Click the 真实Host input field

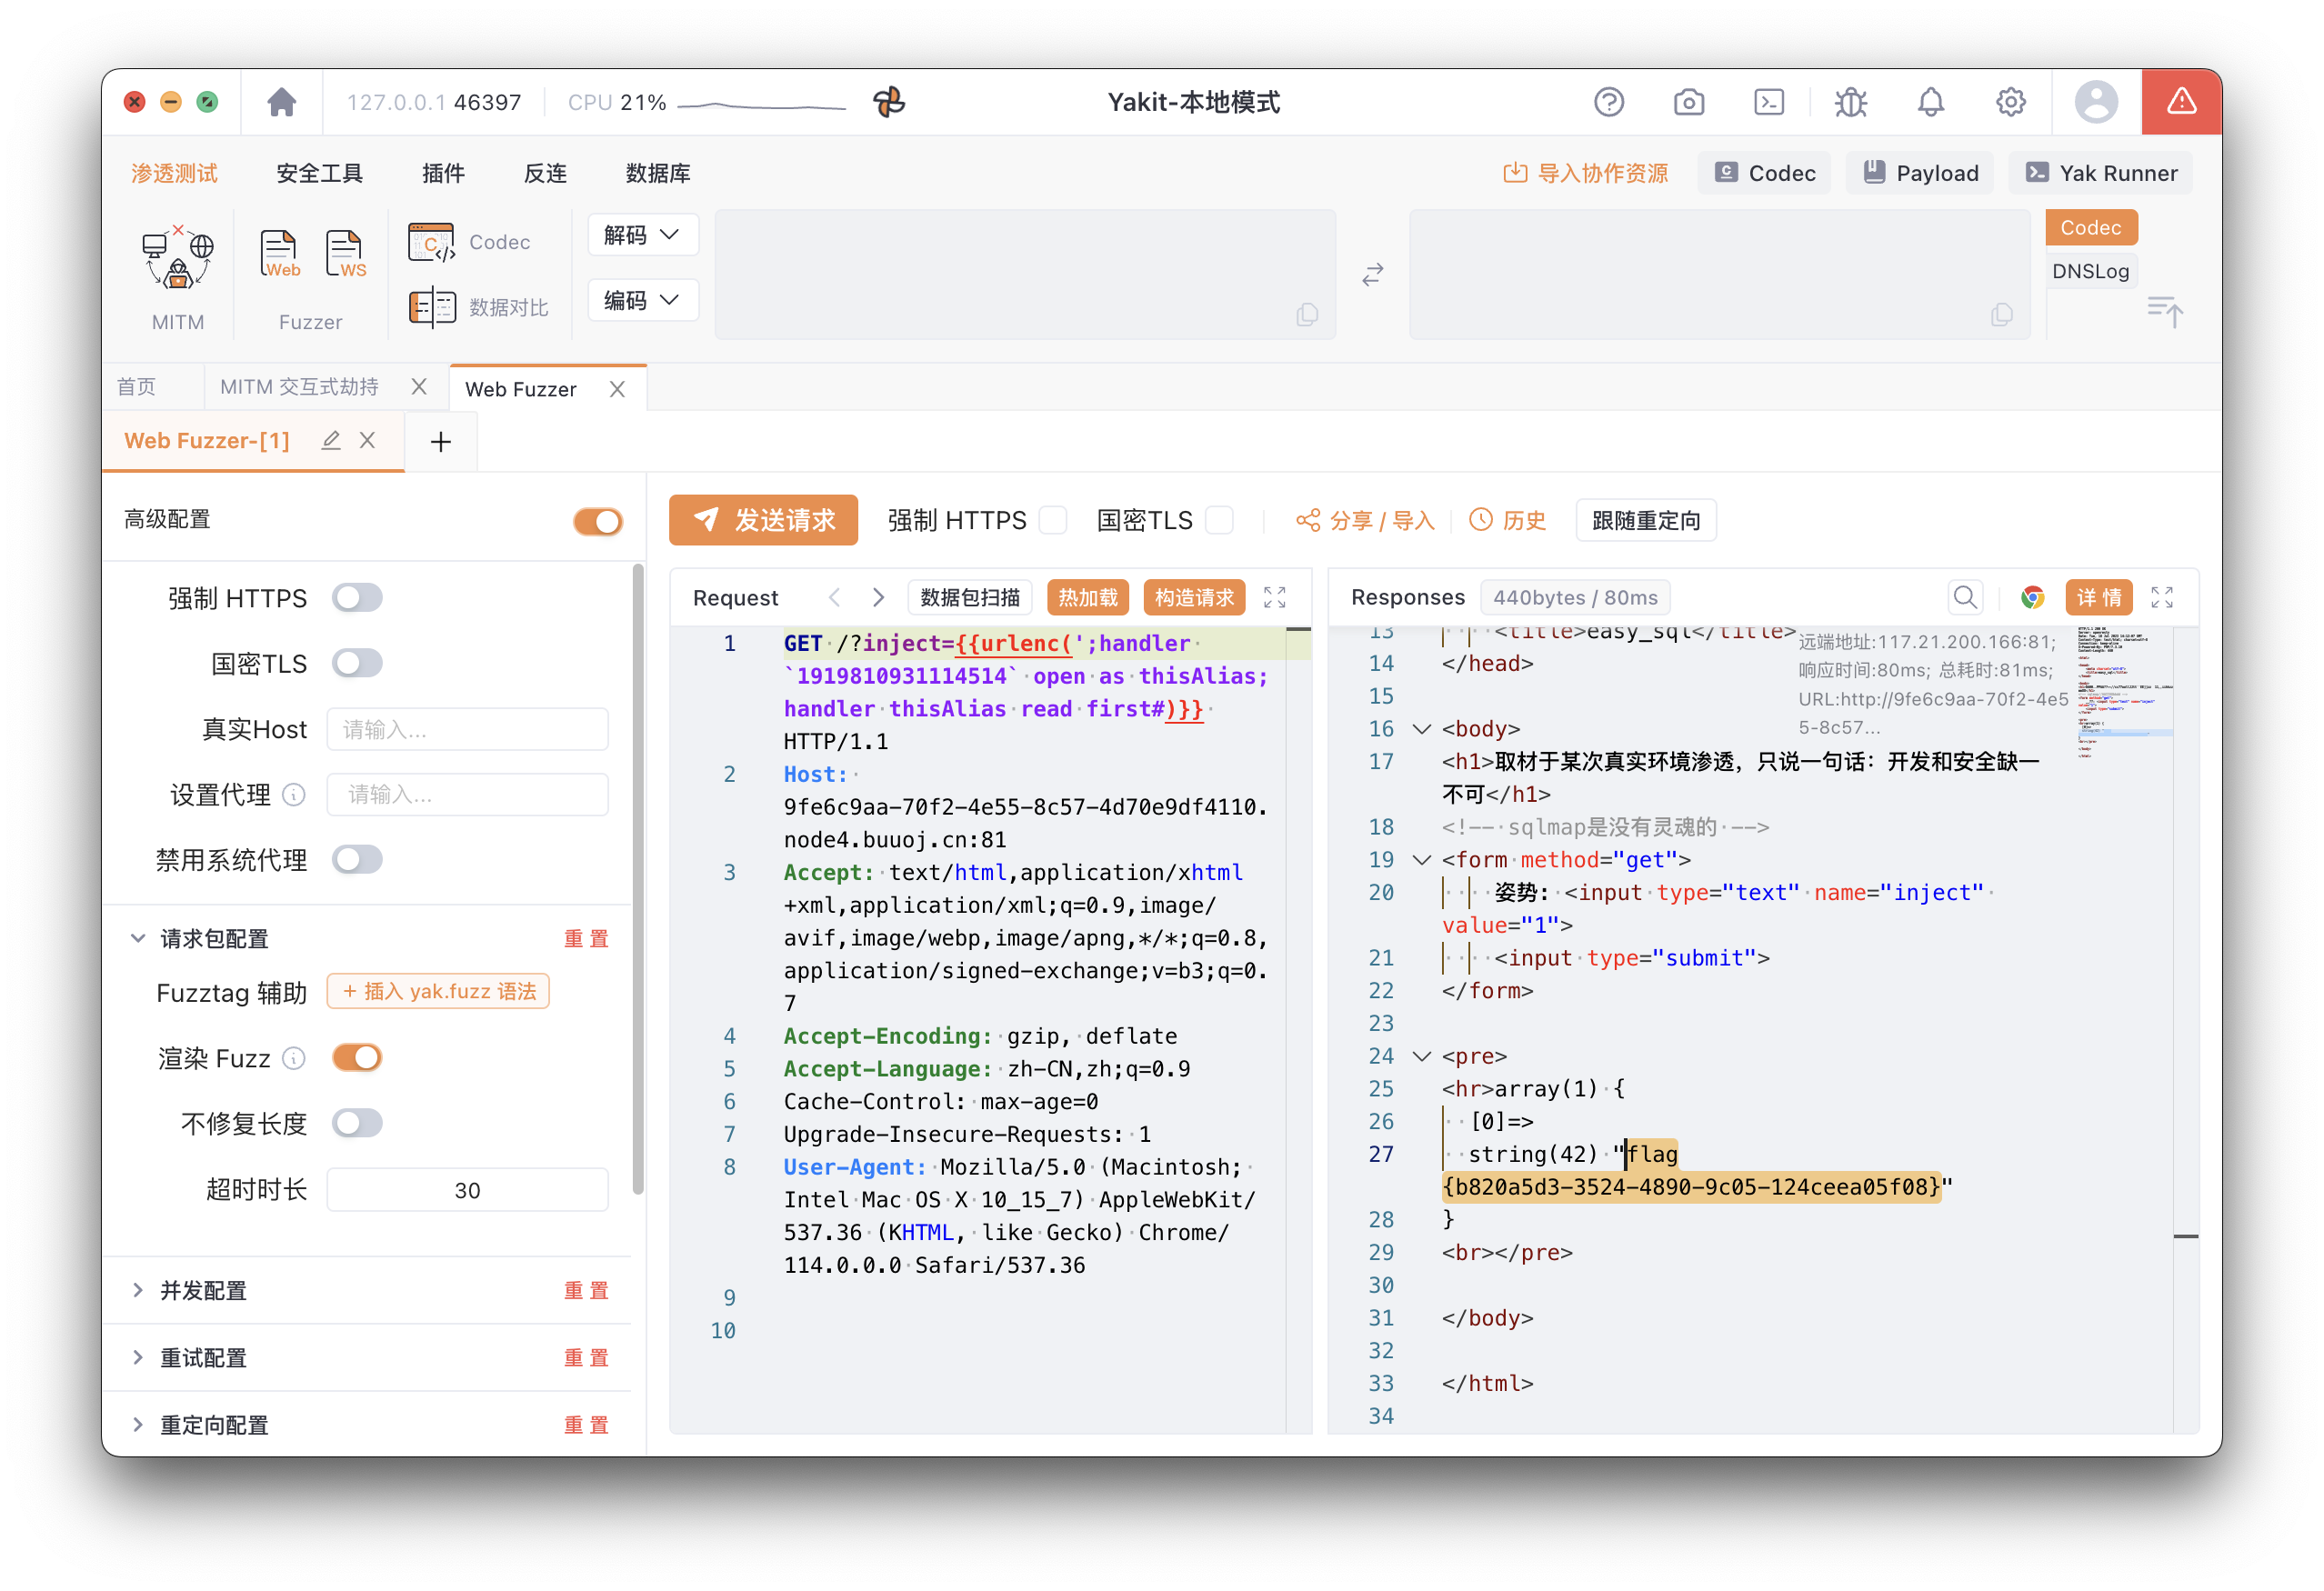click(467, 729)
